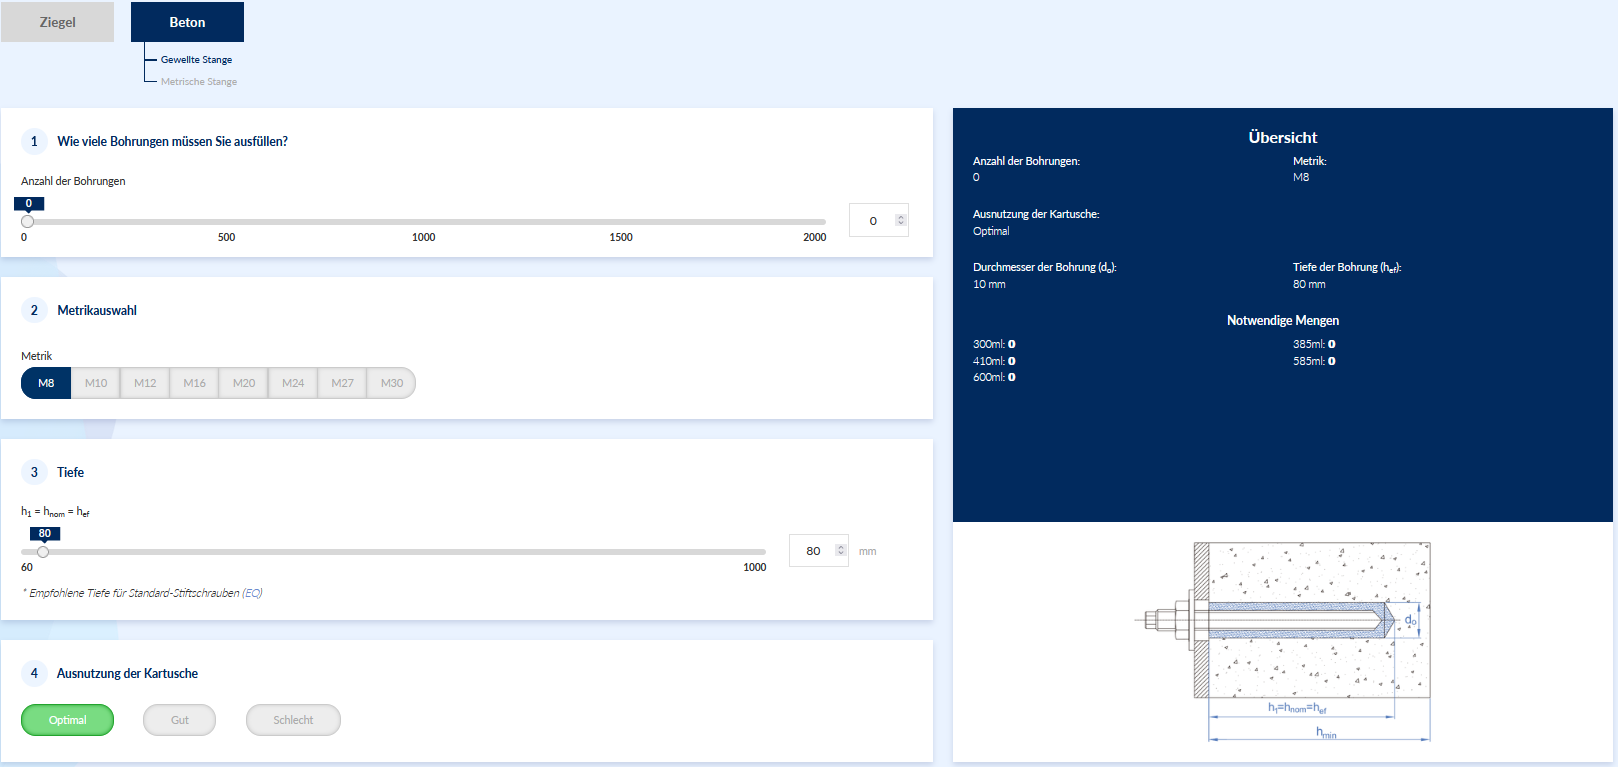1618x767 pixels.
Task: Set metric to M24
Action: click(x=293, y=383)
